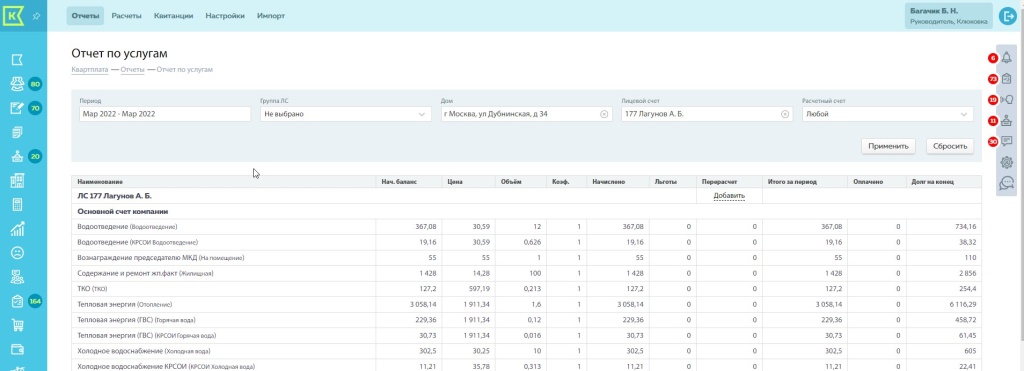The height and width of the screenshot is (371, 1024).
Task: Open the Импорт top menu
Action: tap(271, 16)
